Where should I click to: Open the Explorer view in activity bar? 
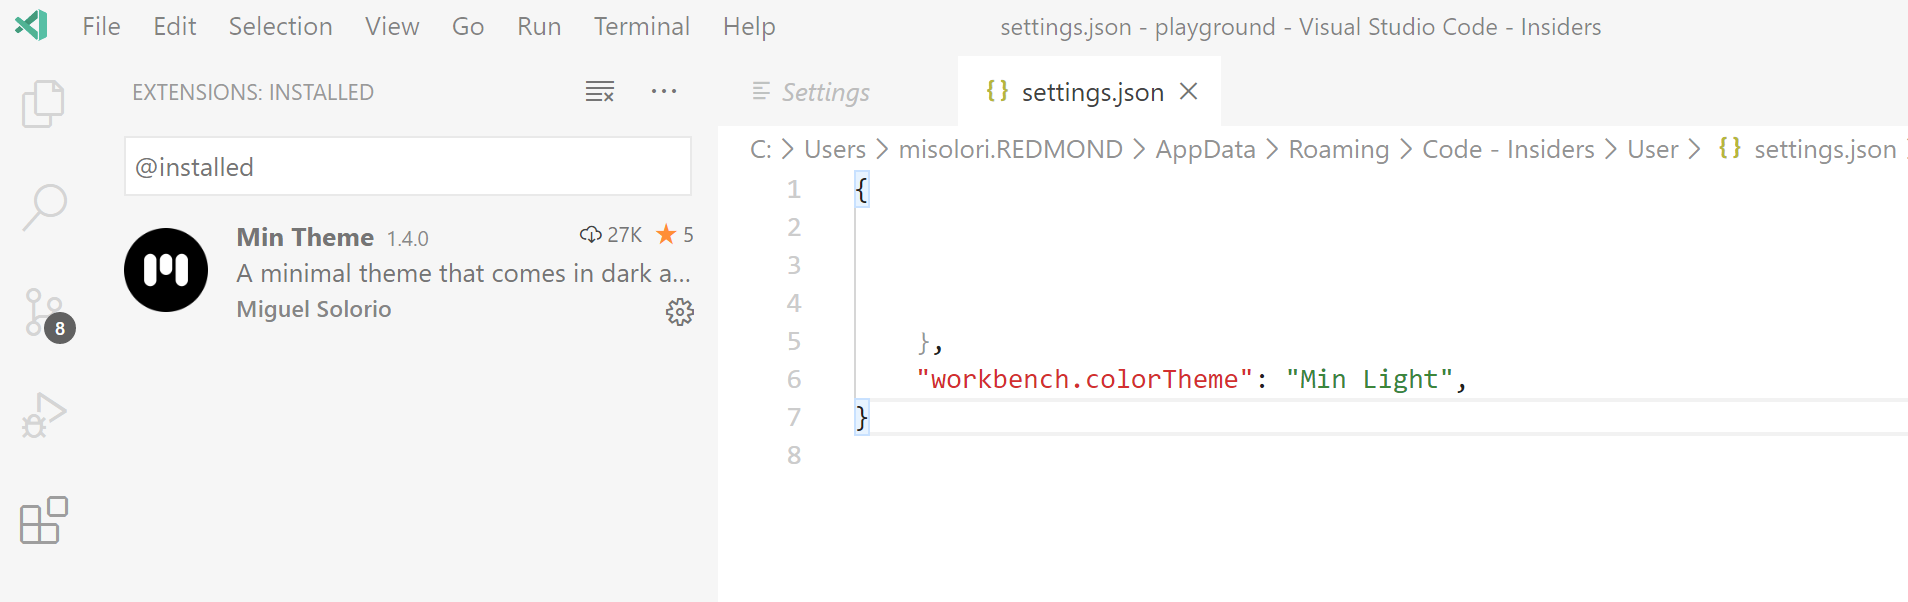pyautogui.click(x=43, y=103)
